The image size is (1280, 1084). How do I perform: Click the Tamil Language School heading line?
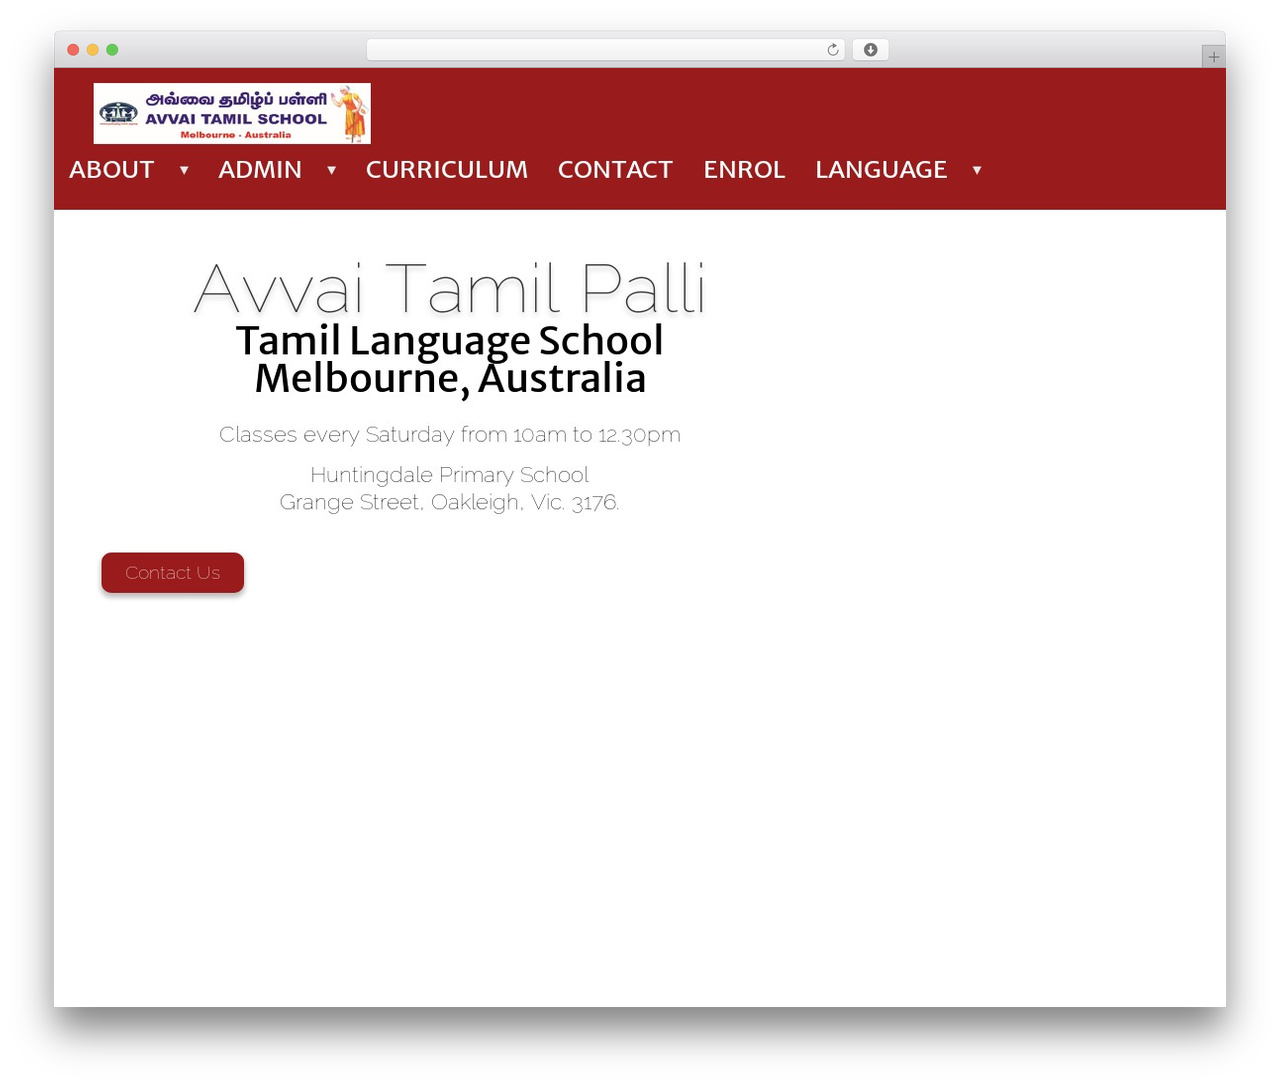tap(450, 341)
